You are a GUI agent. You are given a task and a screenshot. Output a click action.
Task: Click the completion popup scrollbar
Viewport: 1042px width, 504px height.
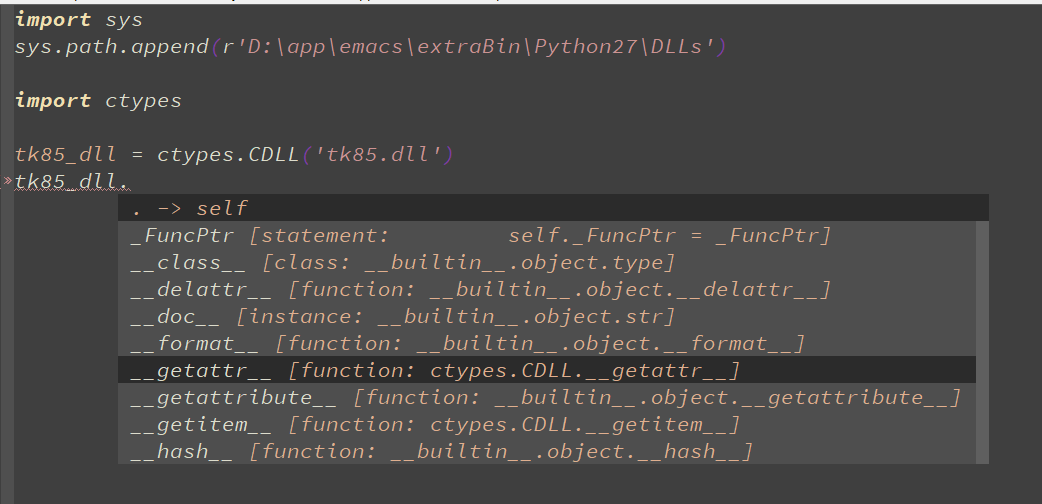tap(982, 343)
